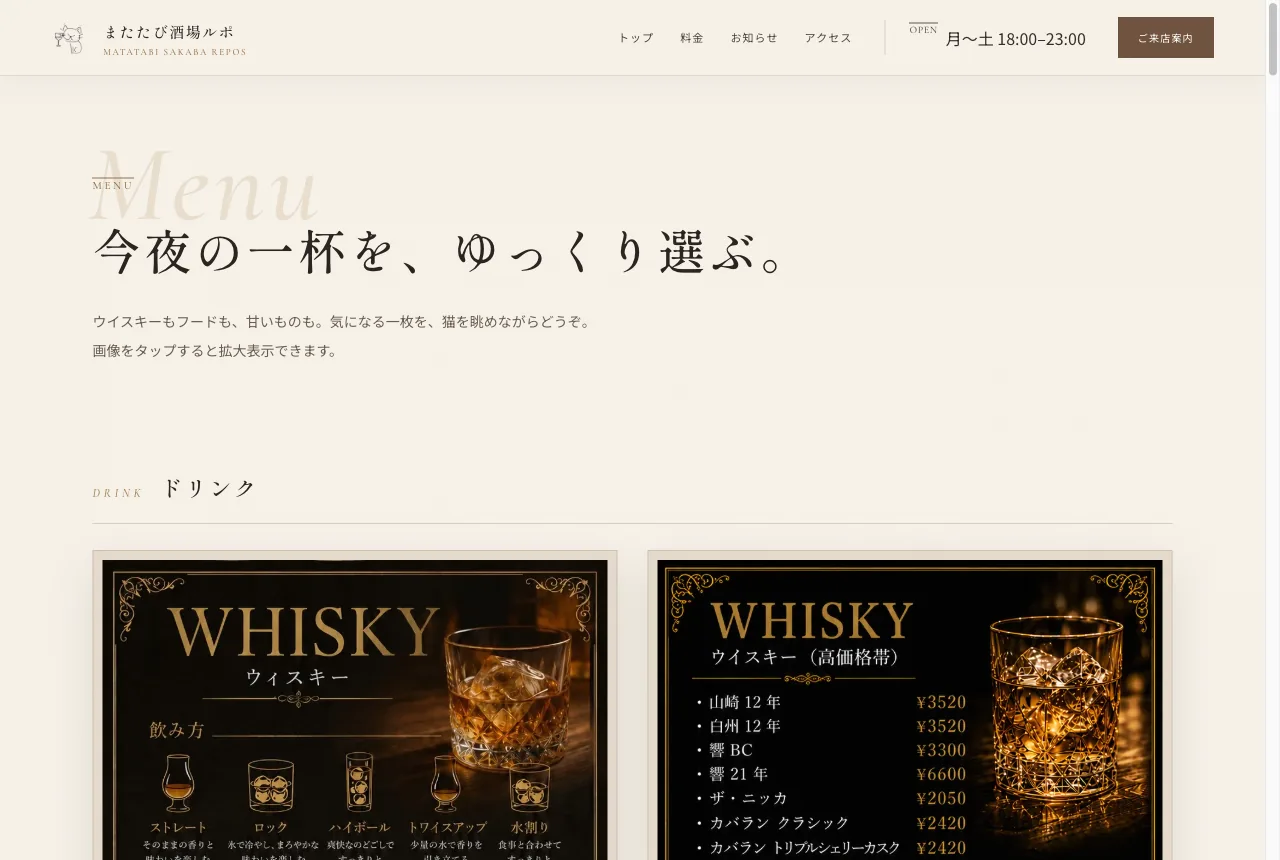Enlarge the WHISKY 高価格帯 menu image

tap(910, 705)
